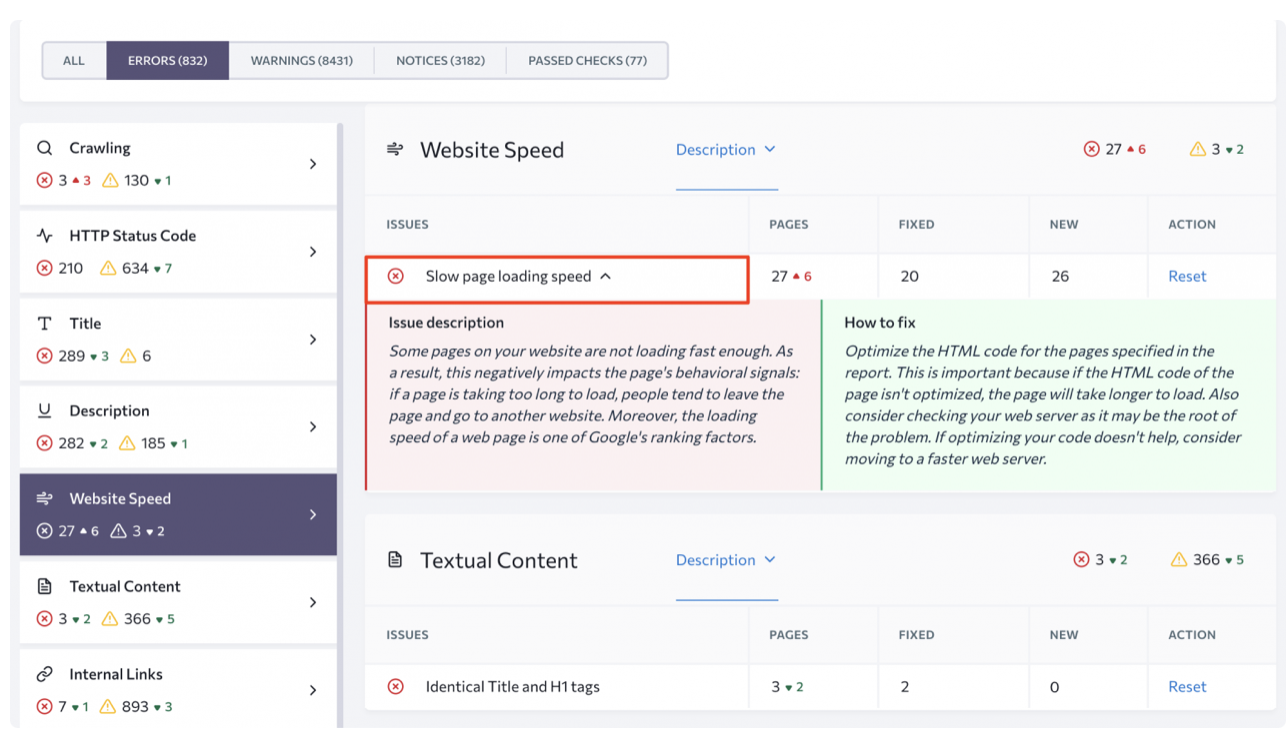
Task: Click the HTTP Status Code pulse icon
Action: point(44,236)
